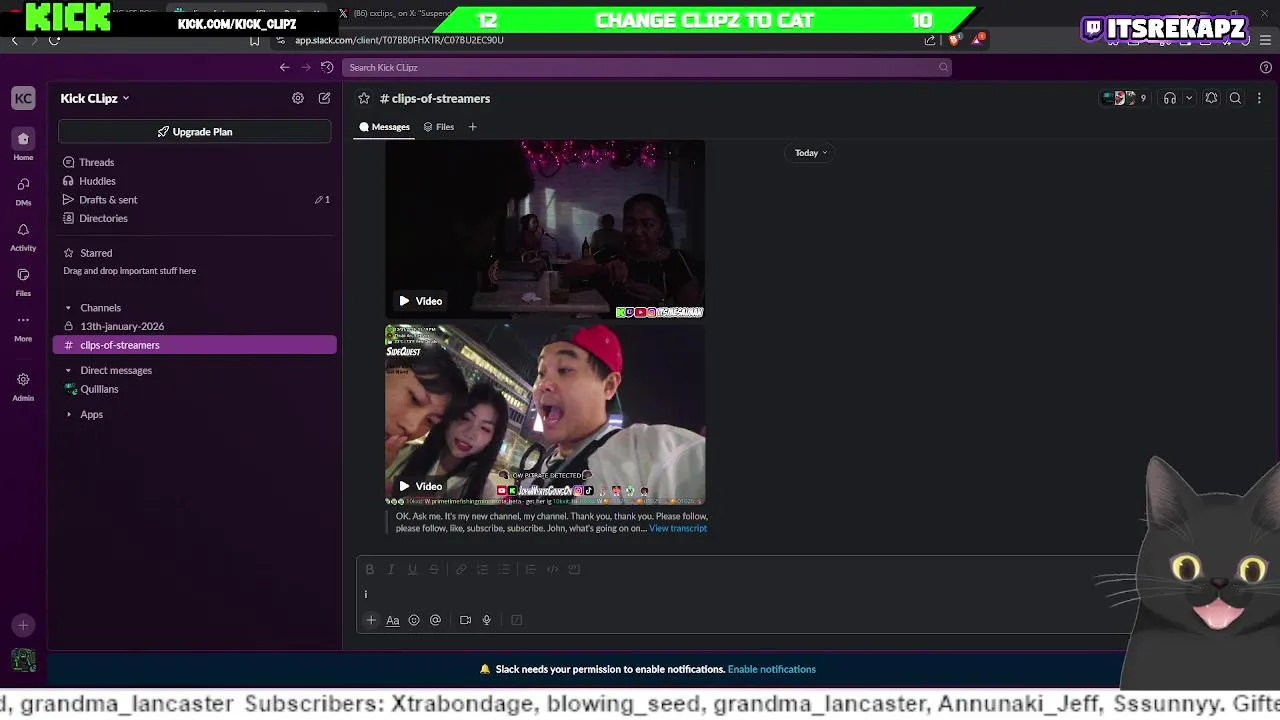Collapse the Channels section
Viewport: 1280px width, 720px height.
point(69,308)
